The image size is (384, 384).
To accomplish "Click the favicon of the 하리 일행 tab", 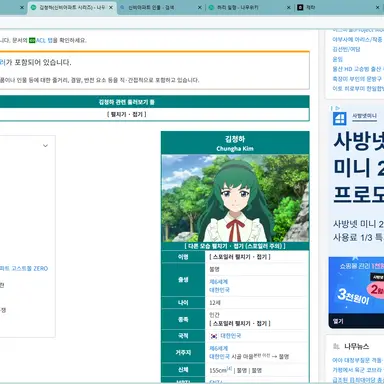I will pyautogui.click(x=211, y=7).
